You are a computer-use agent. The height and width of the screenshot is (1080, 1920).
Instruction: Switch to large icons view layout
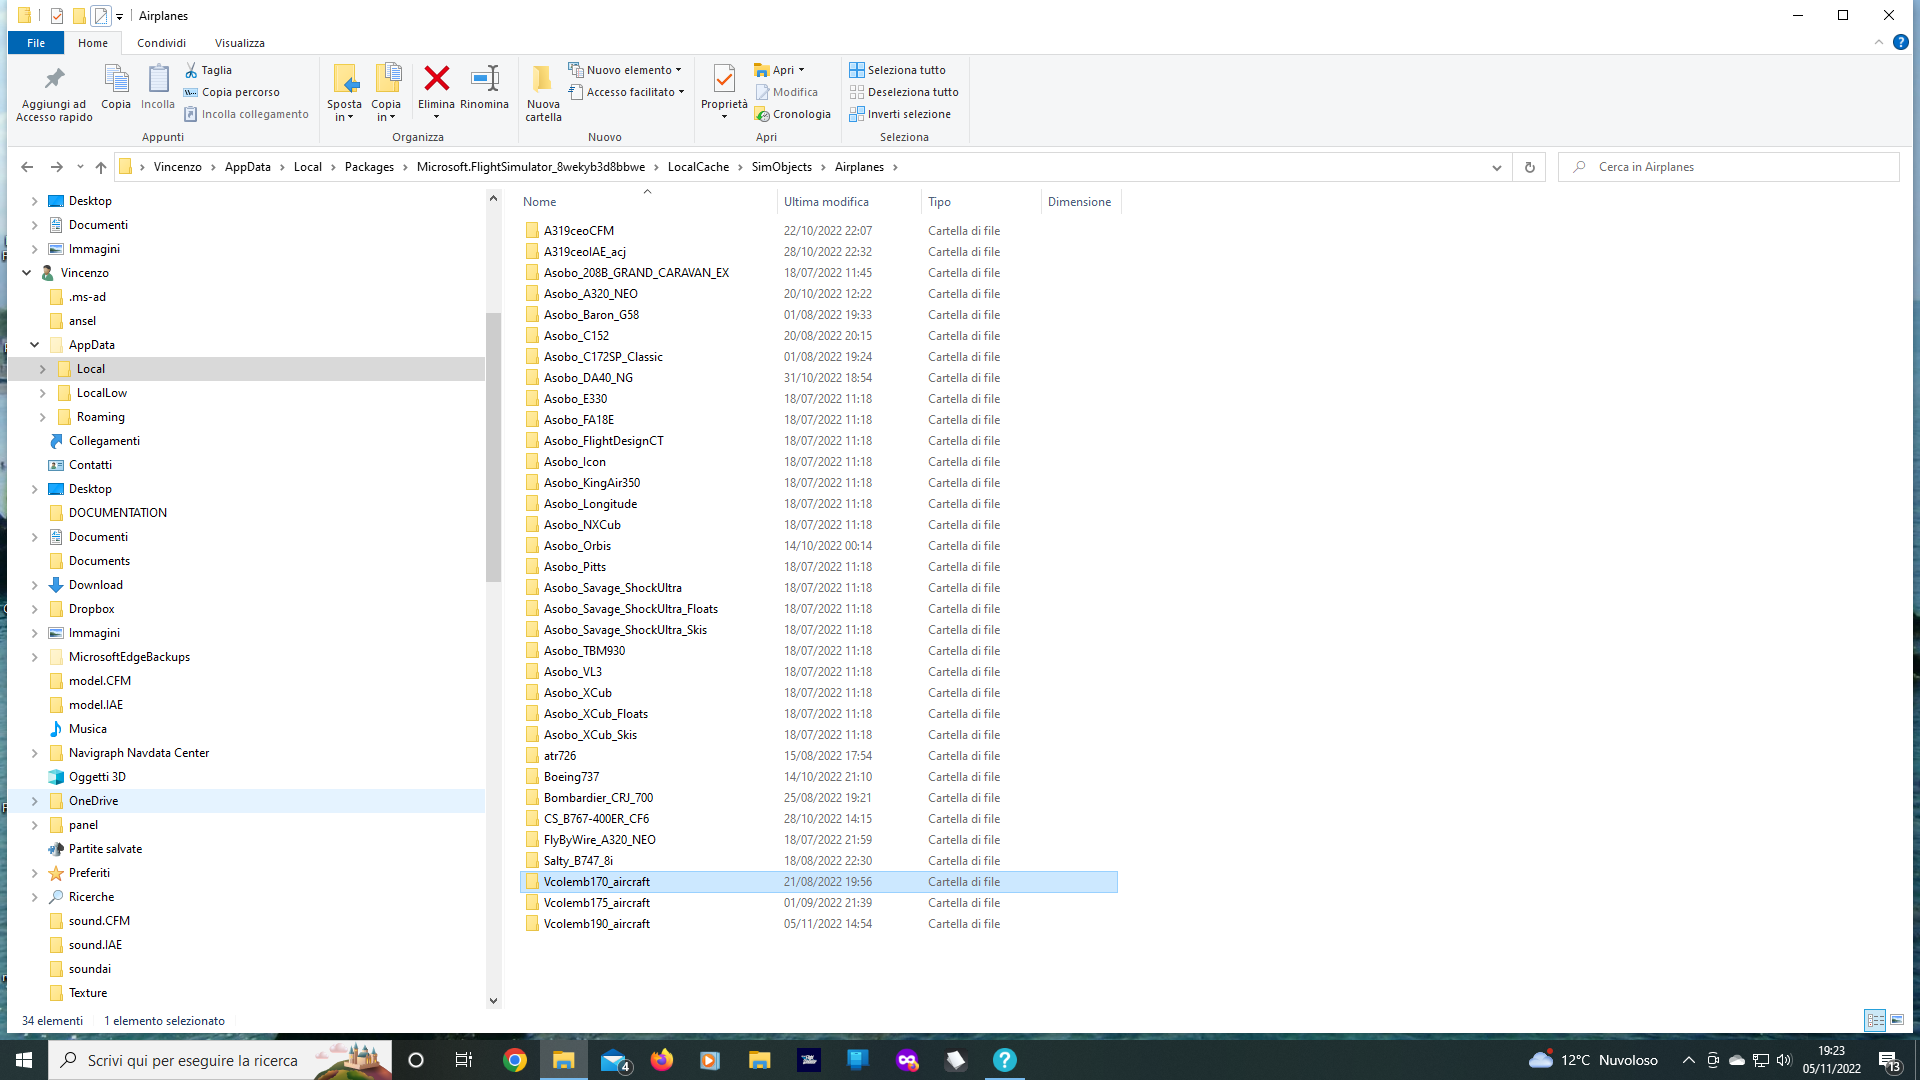[x=1897, y=1020]
